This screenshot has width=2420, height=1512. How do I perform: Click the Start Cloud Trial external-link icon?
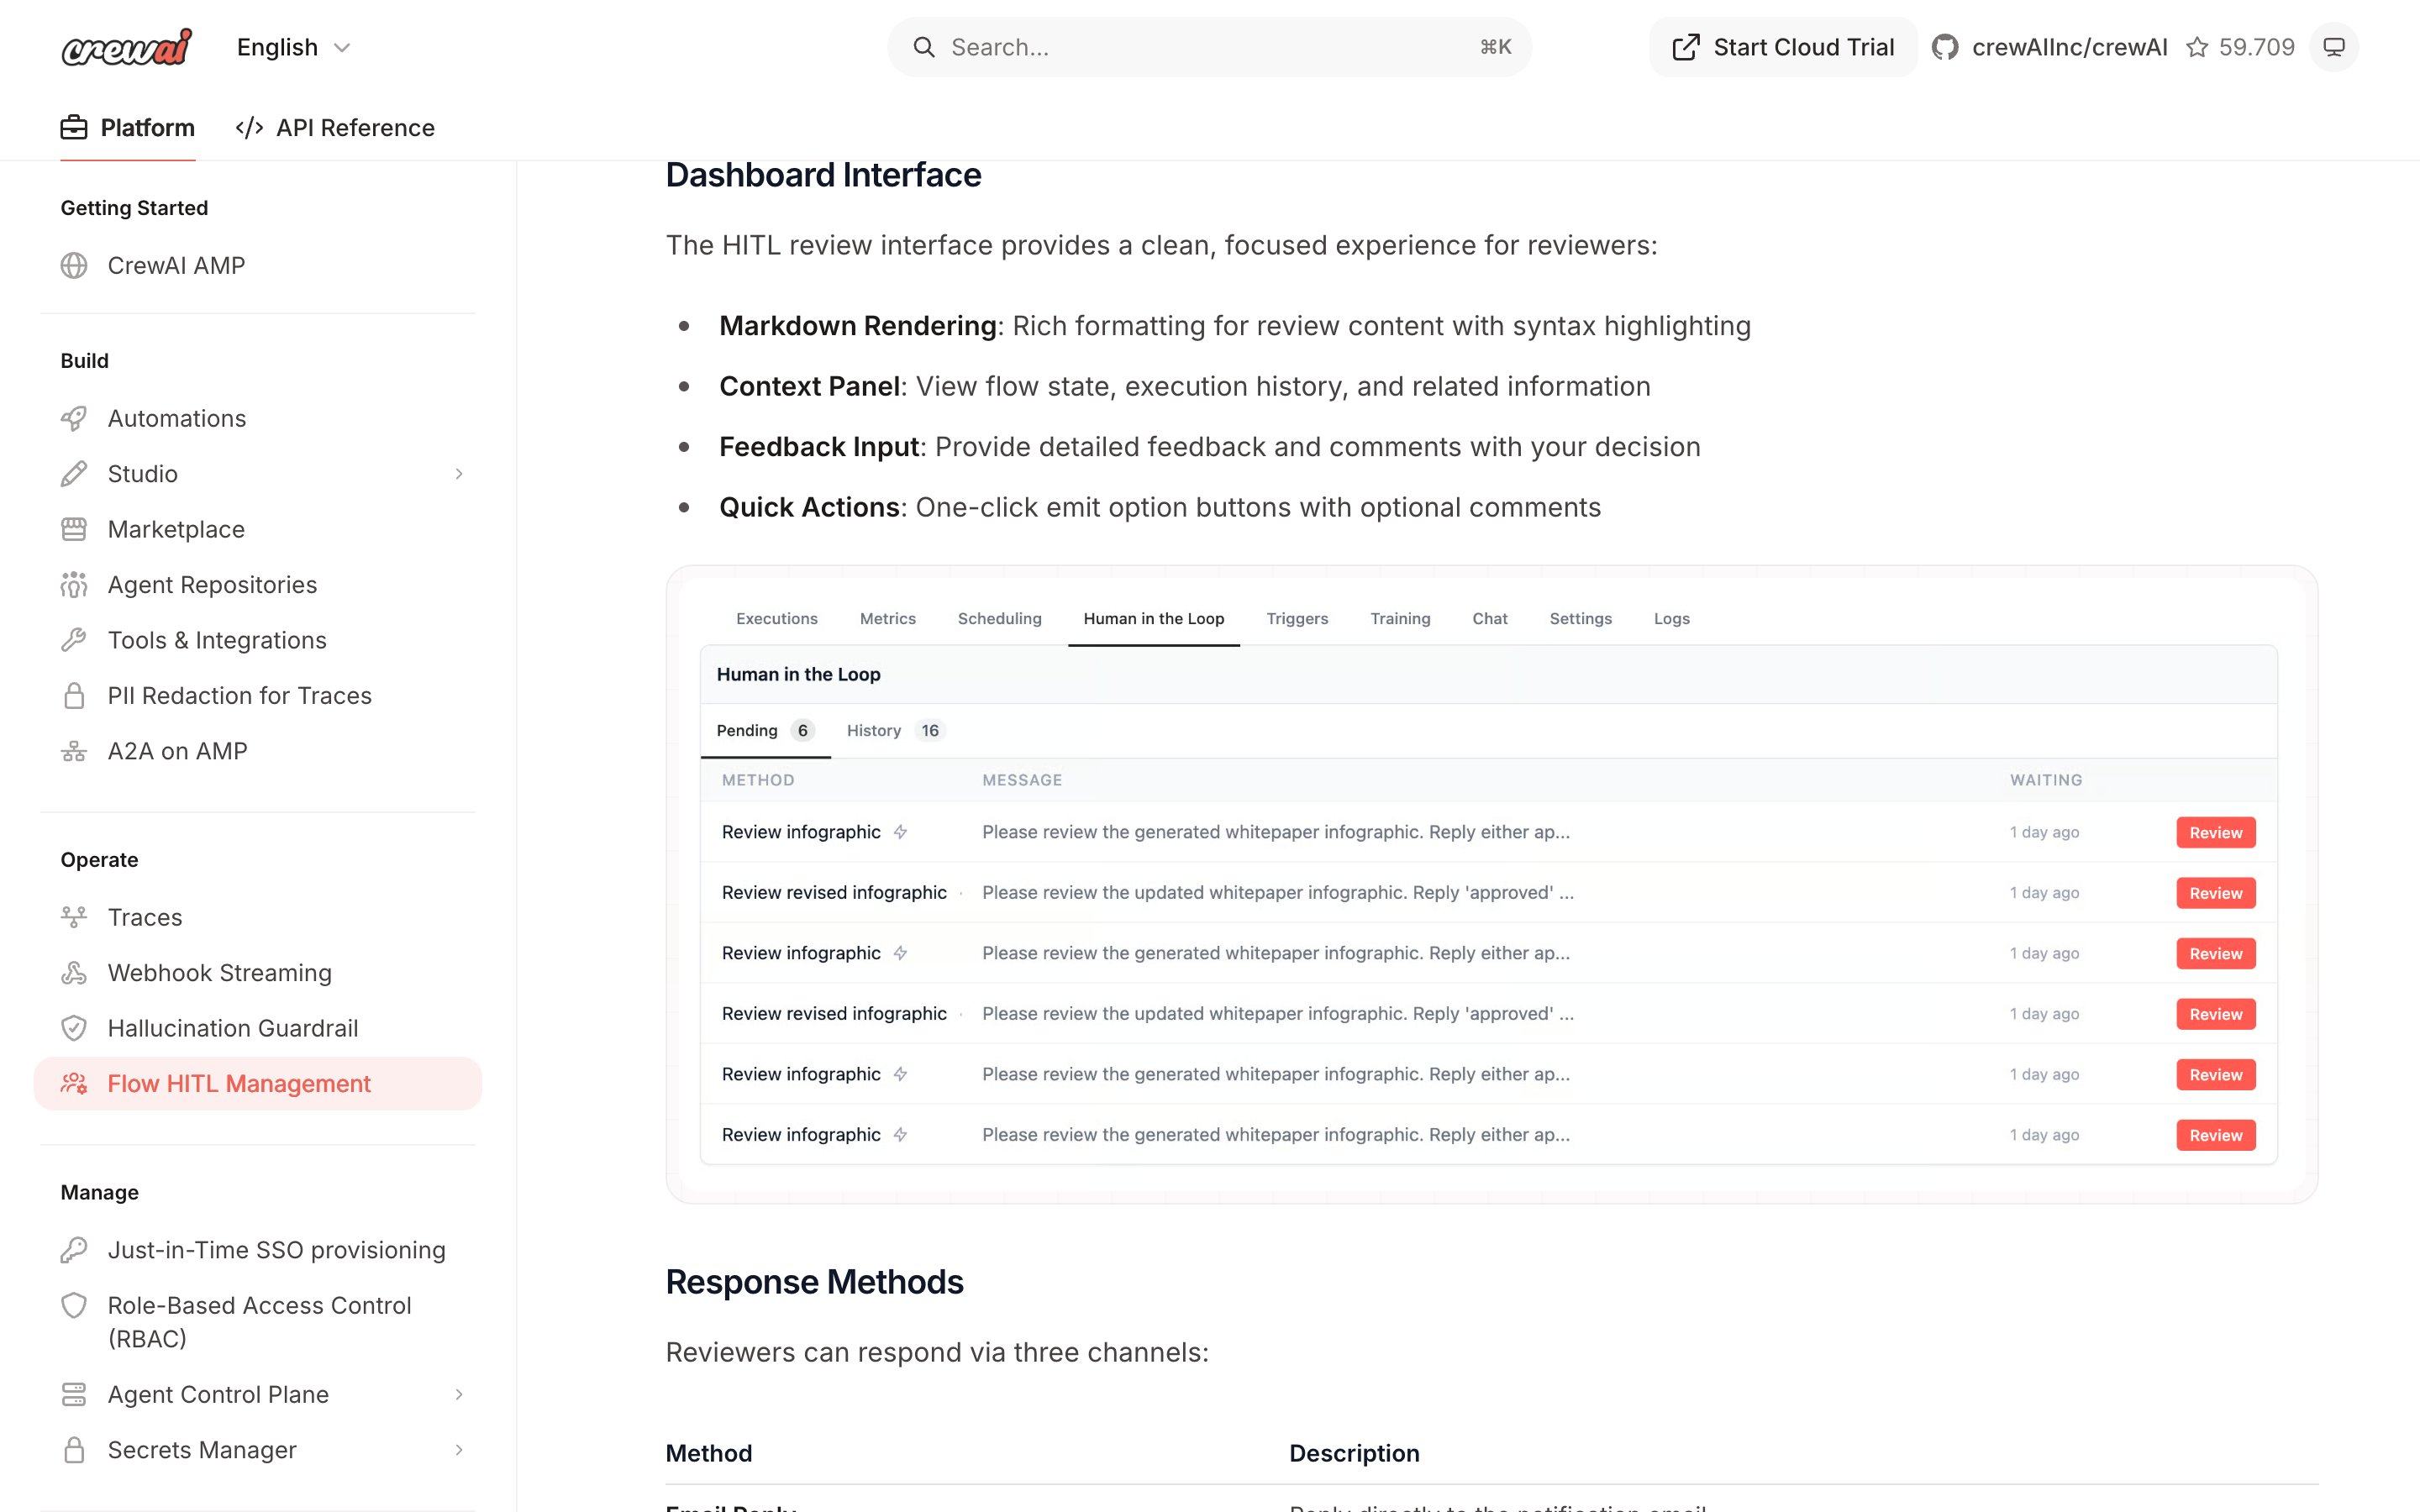[1686, 47]
